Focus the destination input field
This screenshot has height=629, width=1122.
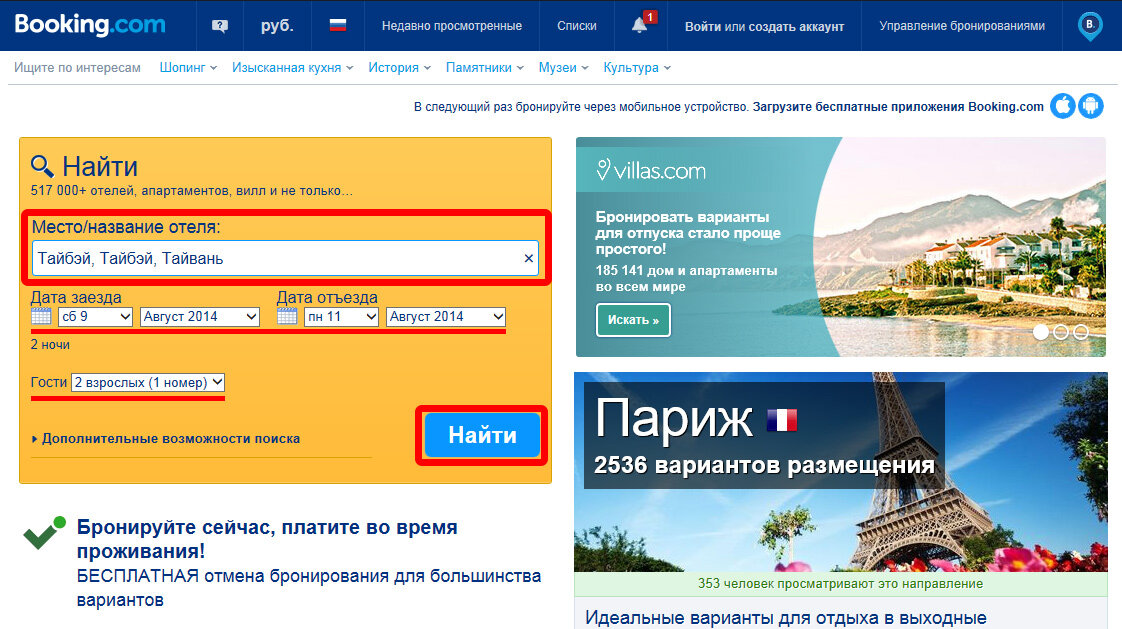[x=285, y=258]
